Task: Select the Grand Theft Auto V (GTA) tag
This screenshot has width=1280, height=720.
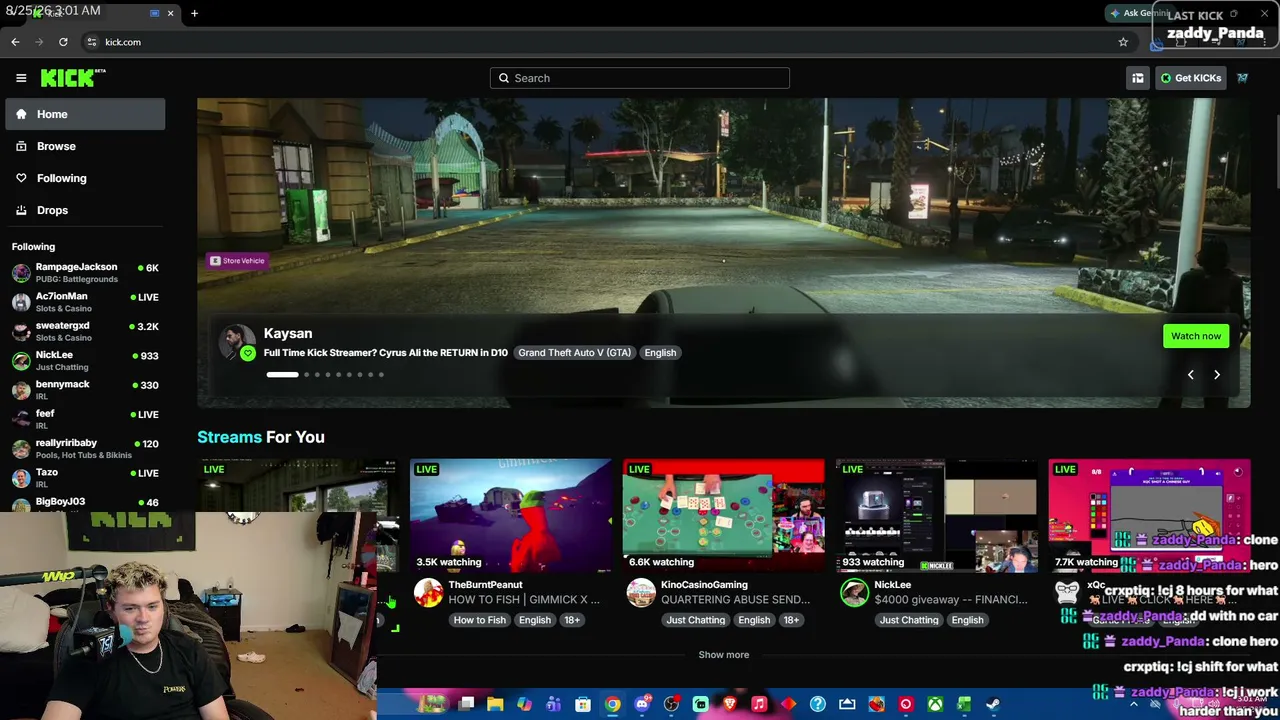Action: (575, 353)
